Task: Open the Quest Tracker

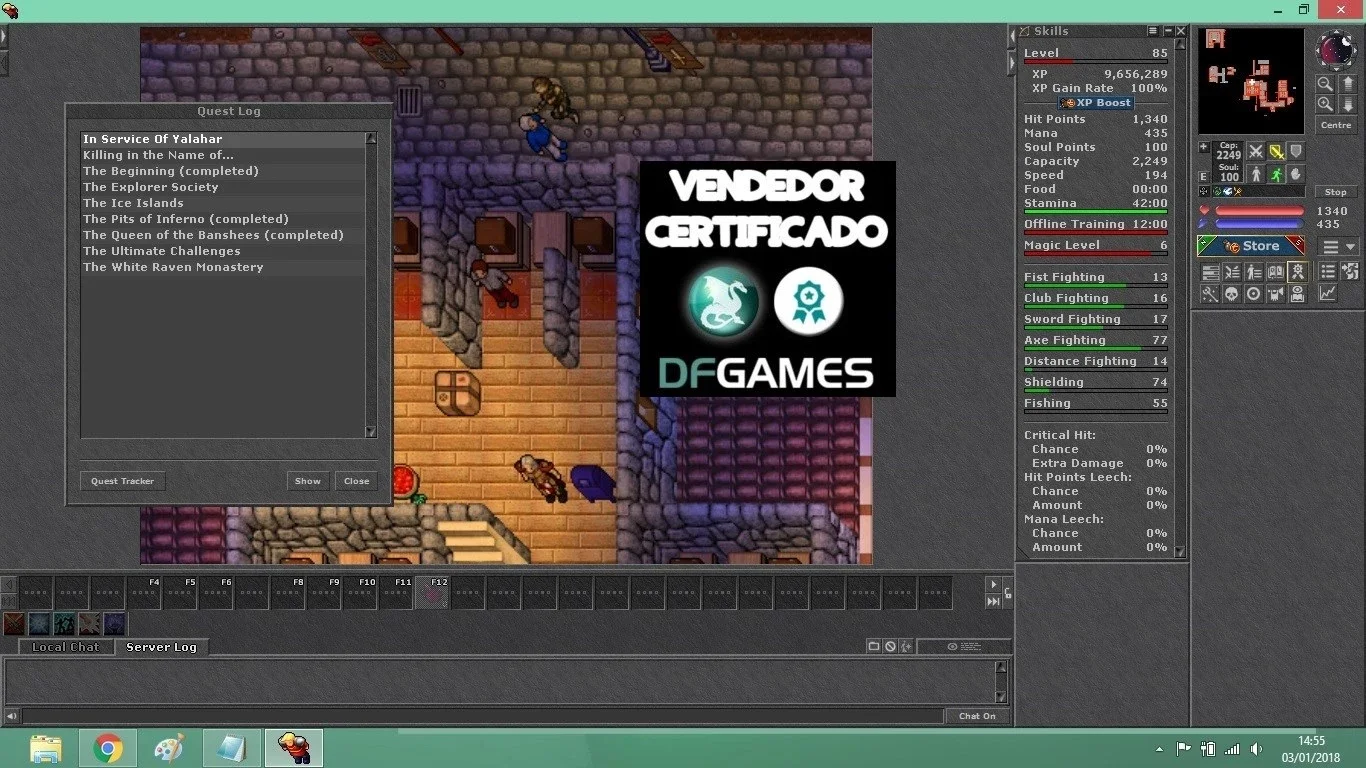Action: coord(122,481)
